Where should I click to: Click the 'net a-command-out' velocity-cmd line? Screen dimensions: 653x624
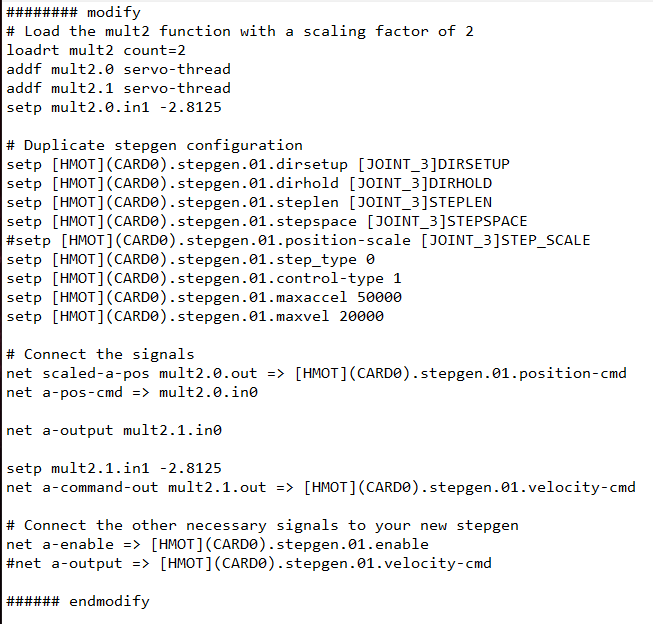coord(321,487)
